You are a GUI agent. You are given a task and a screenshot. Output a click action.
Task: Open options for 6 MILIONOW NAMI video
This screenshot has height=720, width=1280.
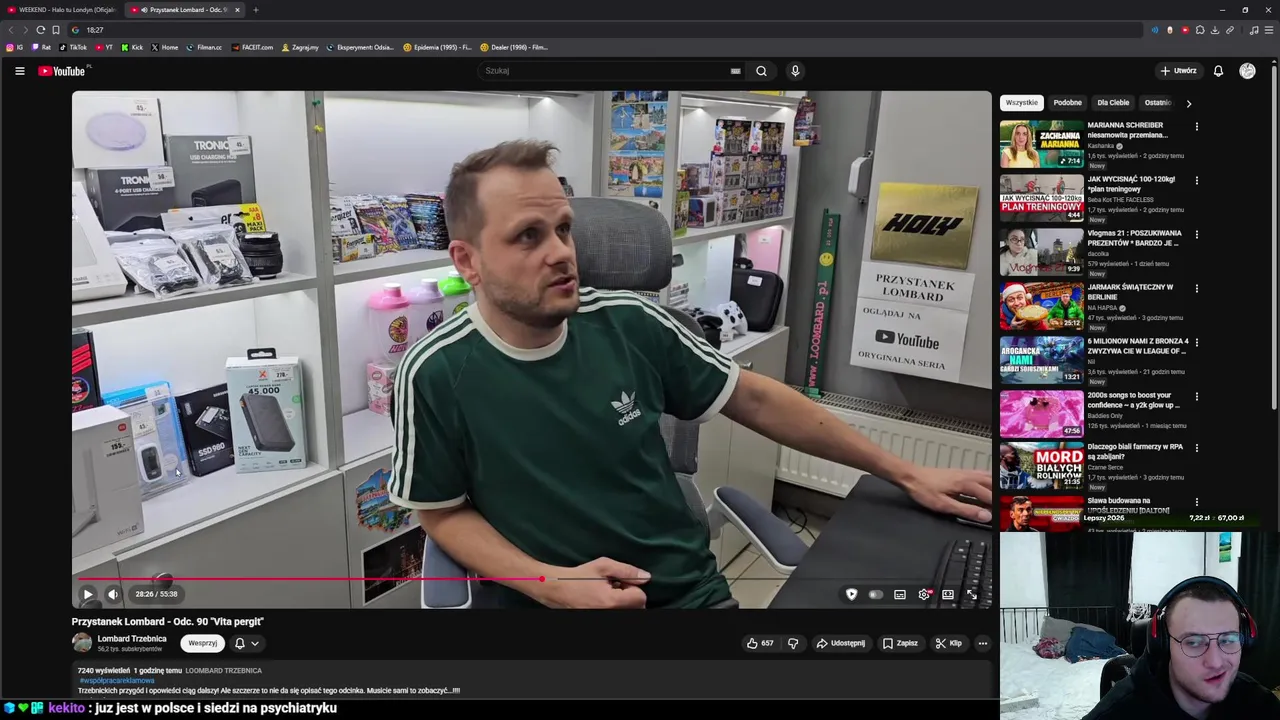[x=1196, y=343]
